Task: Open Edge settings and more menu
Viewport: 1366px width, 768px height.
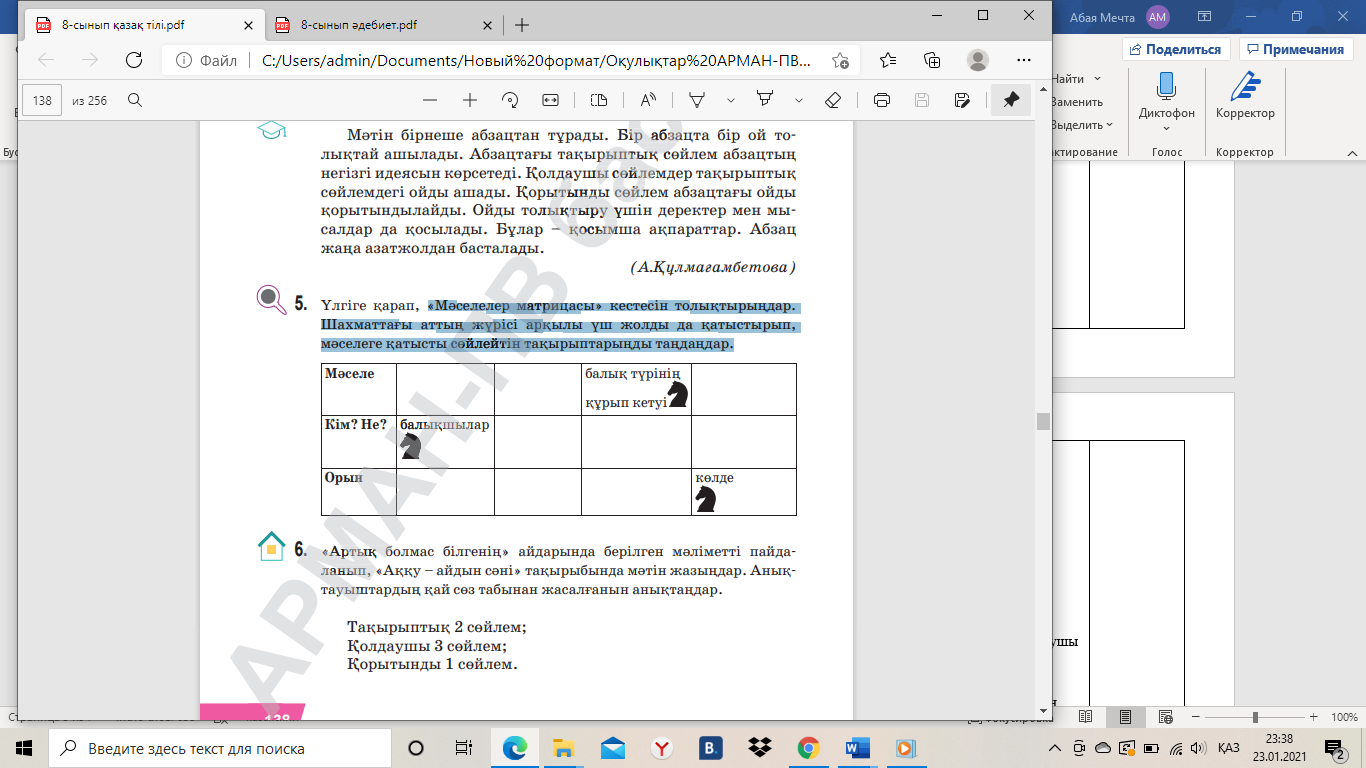Action: (1023, 60)
